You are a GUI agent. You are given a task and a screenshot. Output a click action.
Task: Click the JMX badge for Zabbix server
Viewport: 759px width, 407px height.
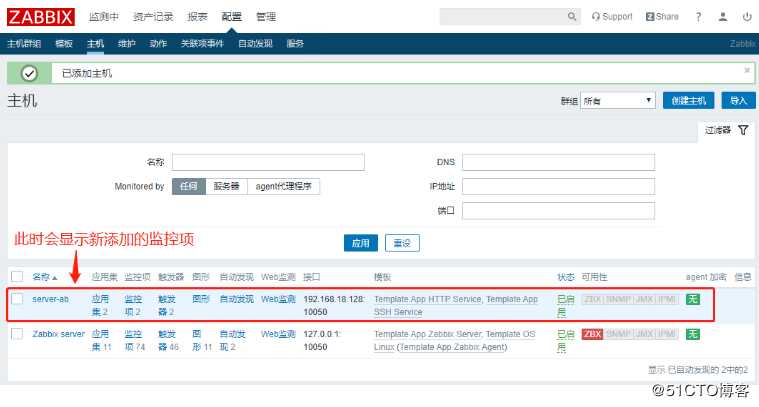(644, 334)
